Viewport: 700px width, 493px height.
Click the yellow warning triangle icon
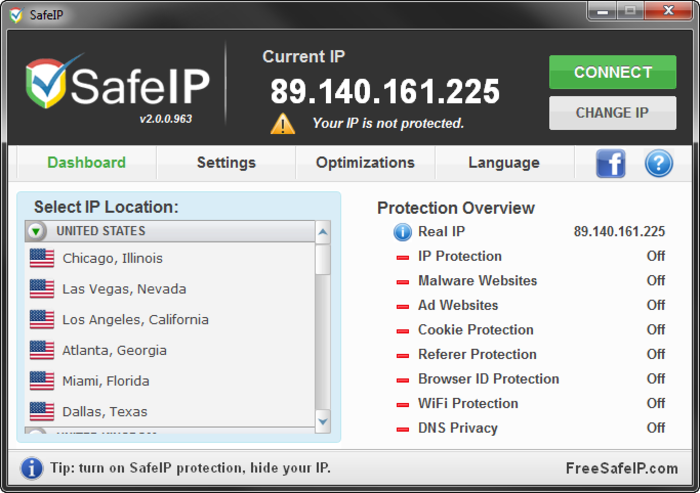tap(283, 124)
